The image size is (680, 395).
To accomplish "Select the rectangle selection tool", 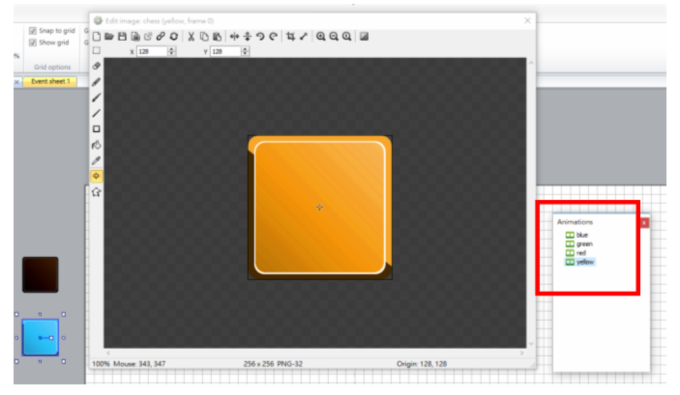I will (x=96, y=51).
